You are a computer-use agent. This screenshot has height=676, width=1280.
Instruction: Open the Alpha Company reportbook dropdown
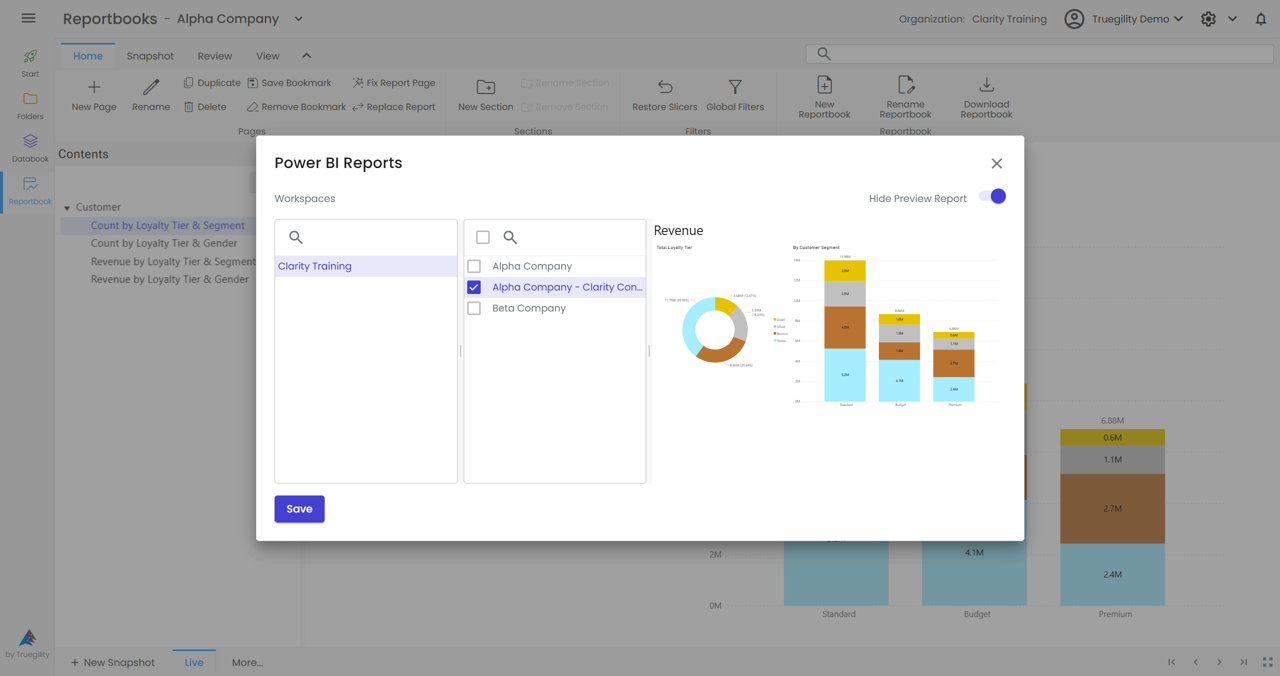297,18
